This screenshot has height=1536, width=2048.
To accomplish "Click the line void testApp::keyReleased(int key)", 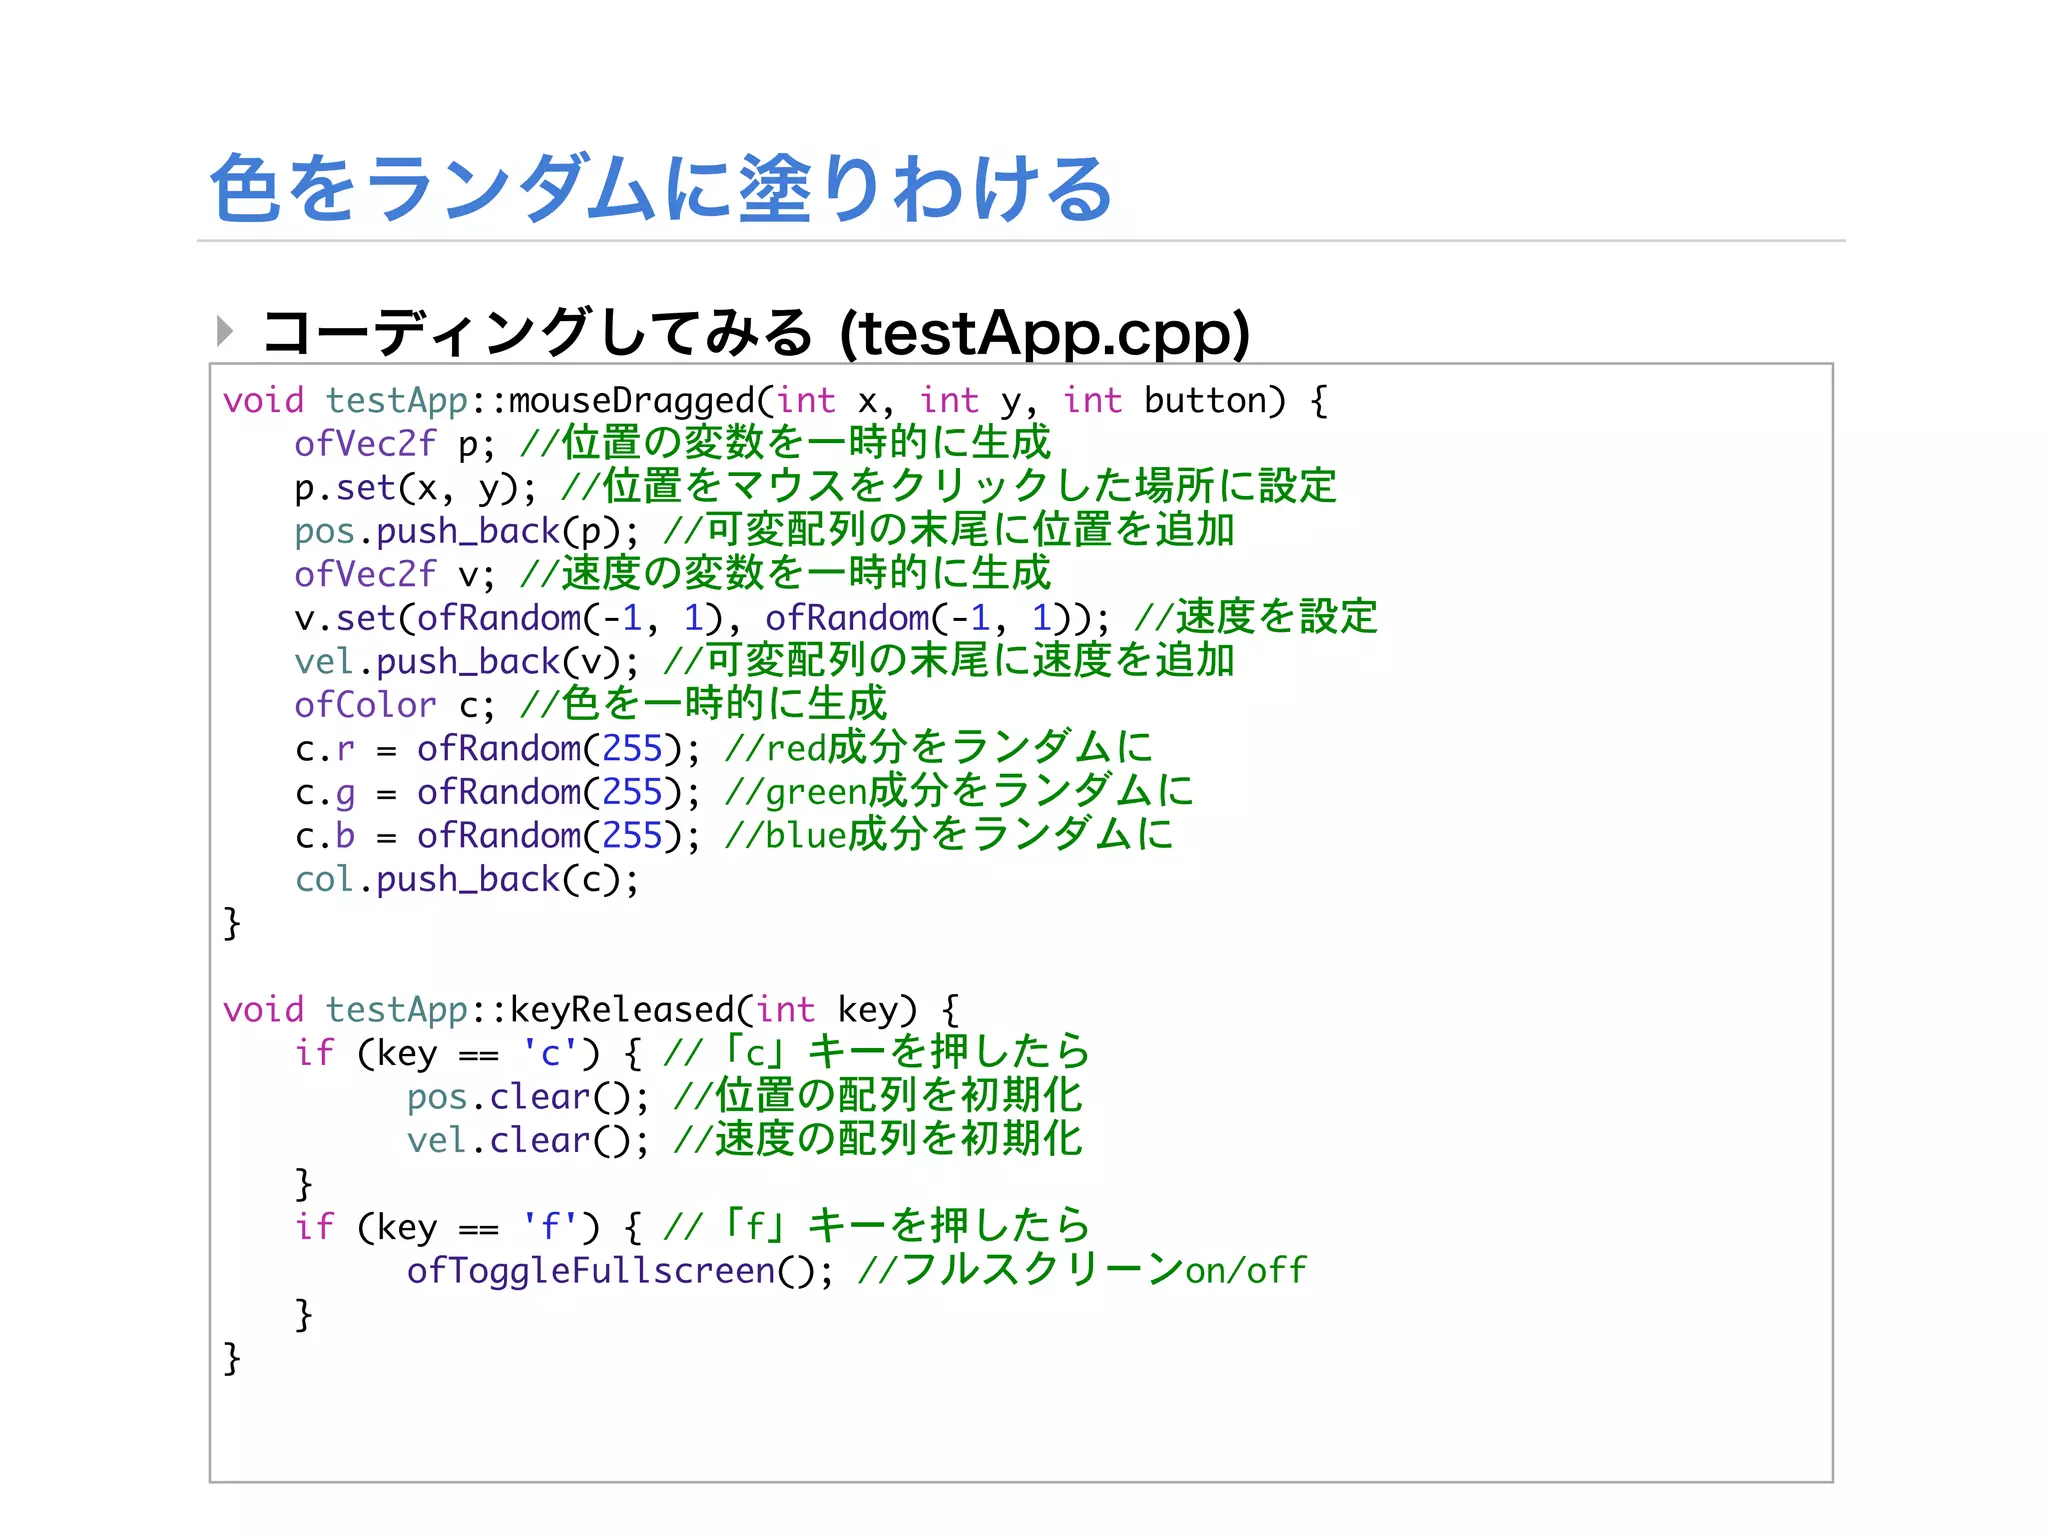I will [x=591, y=1009].
